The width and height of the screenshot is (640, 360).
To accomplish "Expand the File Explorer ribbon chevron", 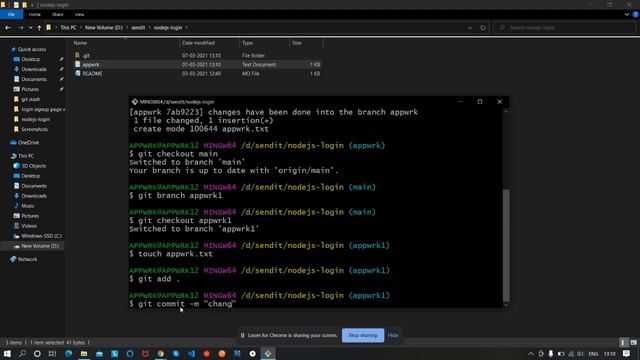I will pyautogui.click(x=627, y=14).
